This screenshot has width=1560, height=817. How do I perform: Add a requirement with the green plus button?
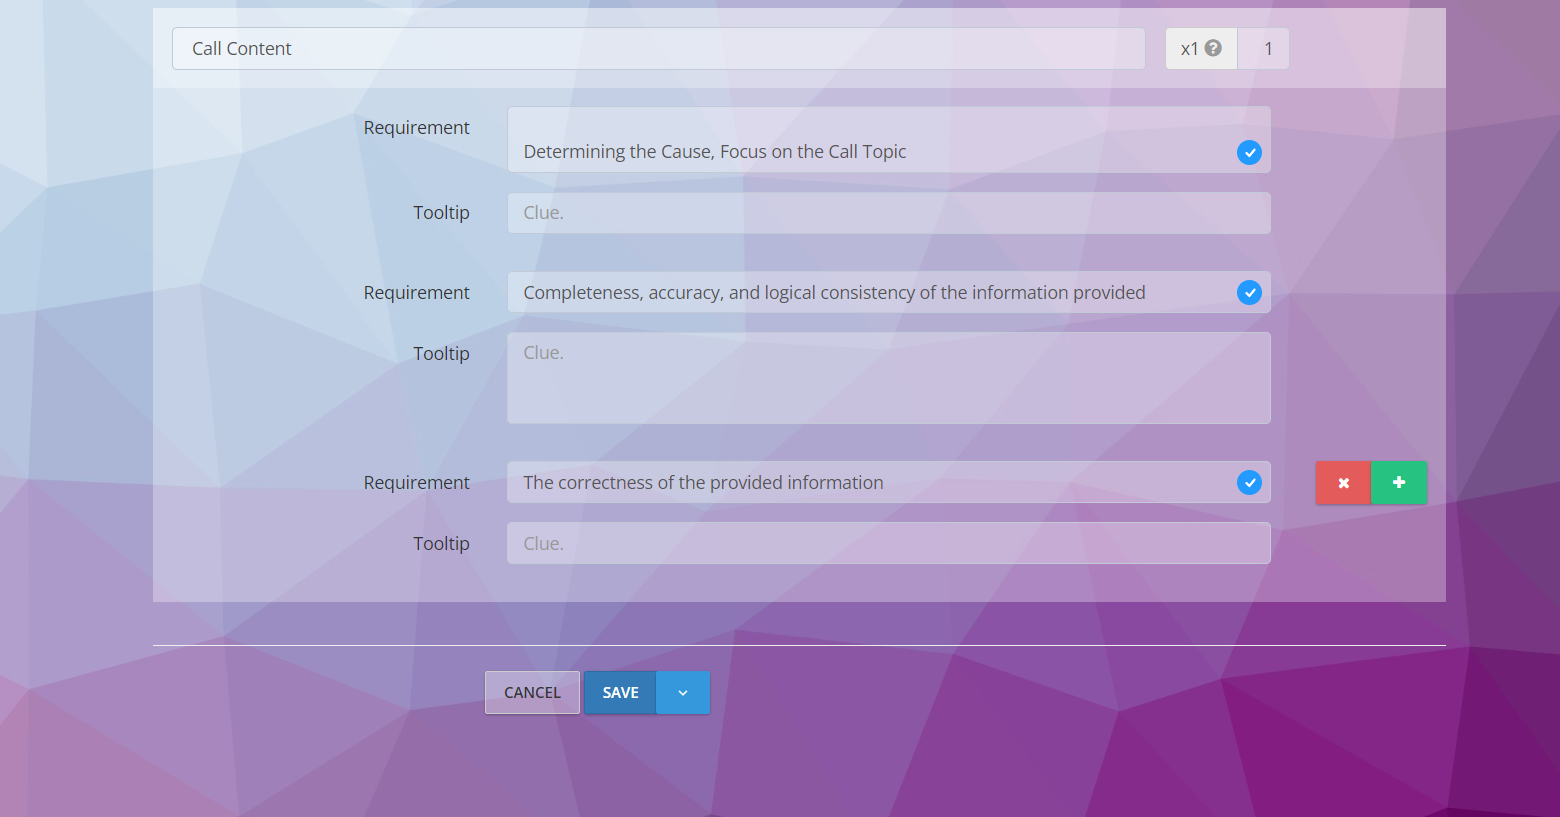click(x=1399, y=483)
